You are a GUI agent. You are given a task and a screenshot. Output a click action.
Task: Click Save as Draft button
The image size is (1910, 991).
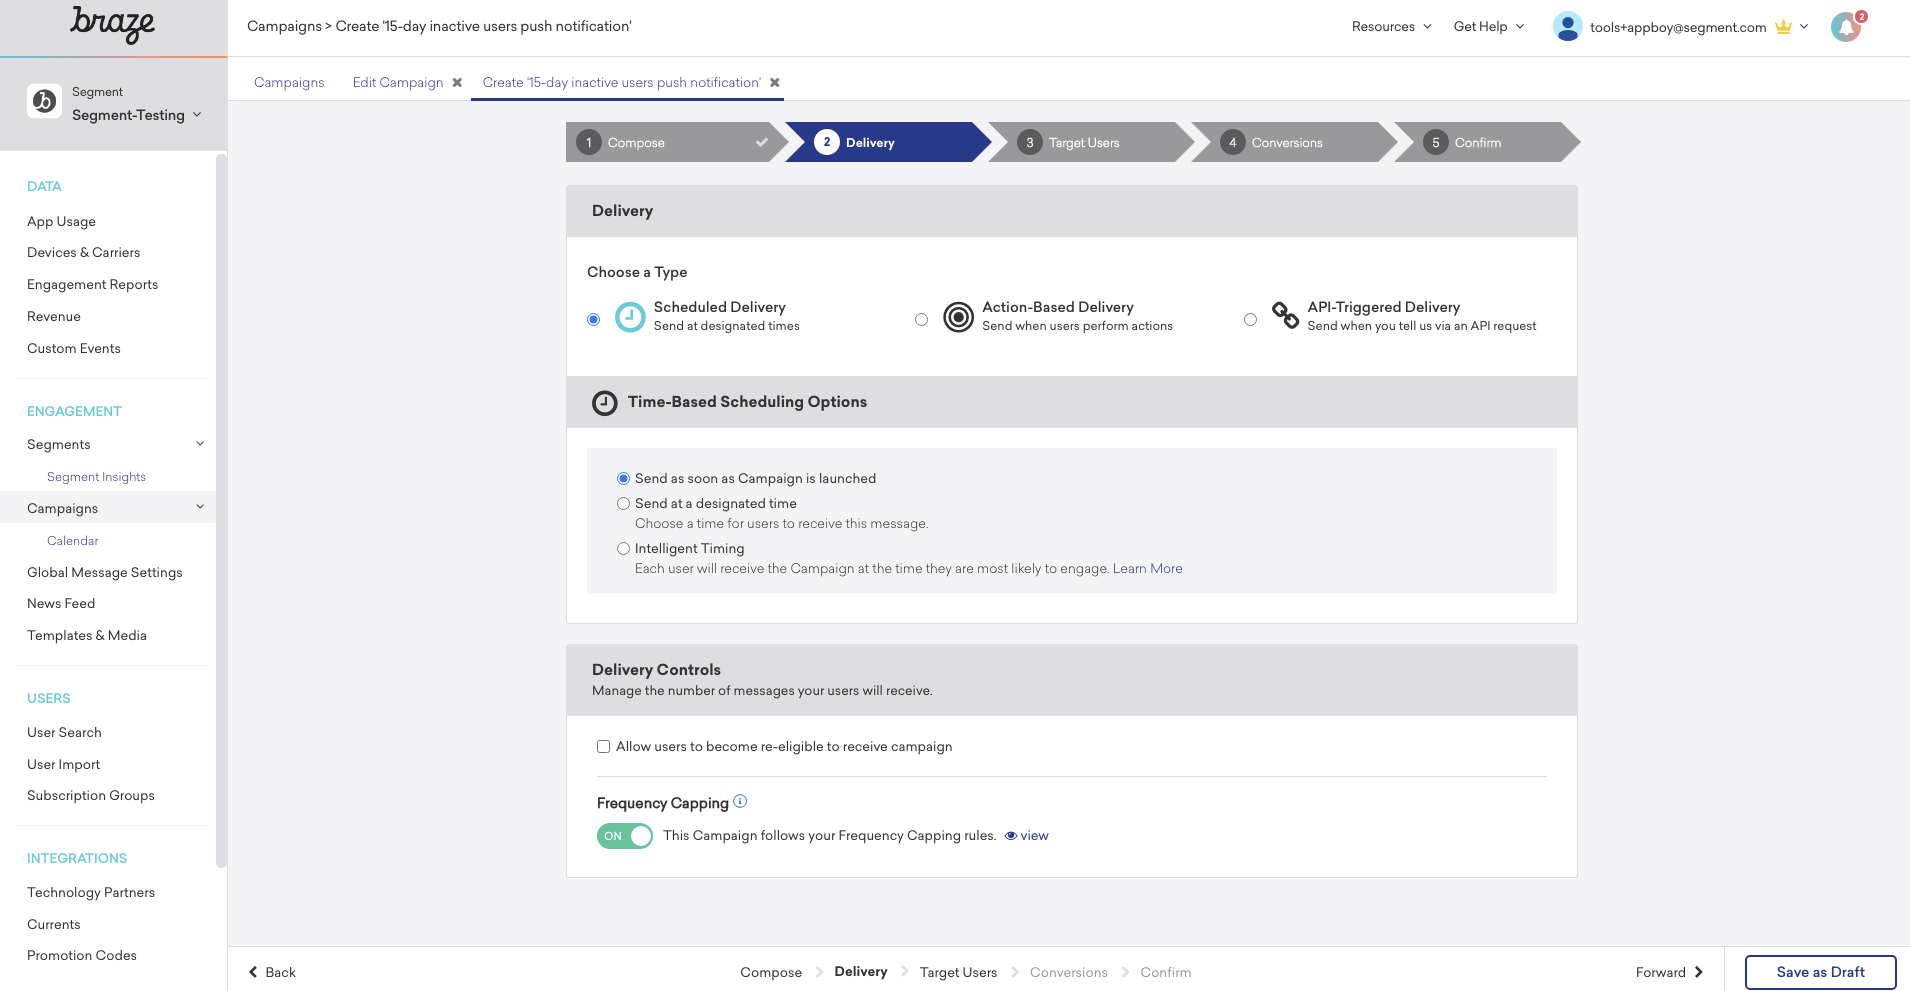point(1821,972)
